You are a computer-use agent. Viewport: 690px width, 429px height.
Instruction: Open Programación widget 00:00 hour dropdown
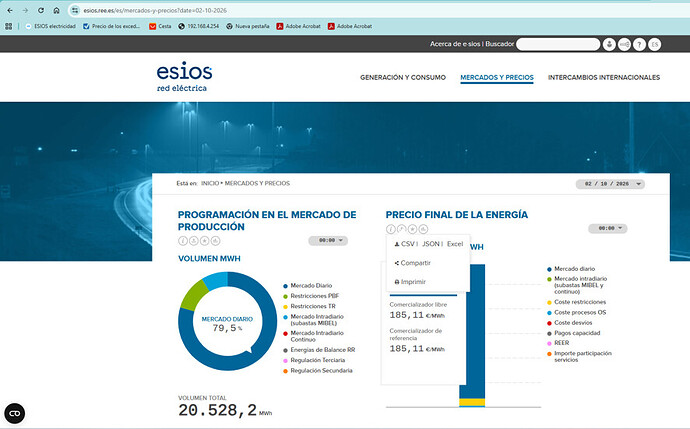[328, 240]
